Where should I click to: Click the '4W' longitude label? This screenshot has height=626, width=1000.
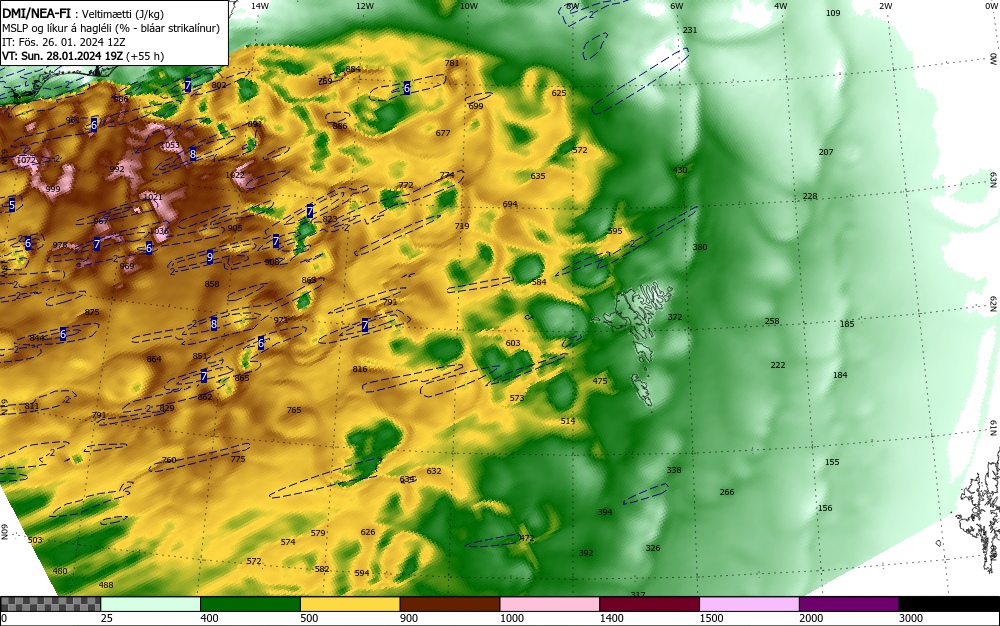(x=781, y=6)
